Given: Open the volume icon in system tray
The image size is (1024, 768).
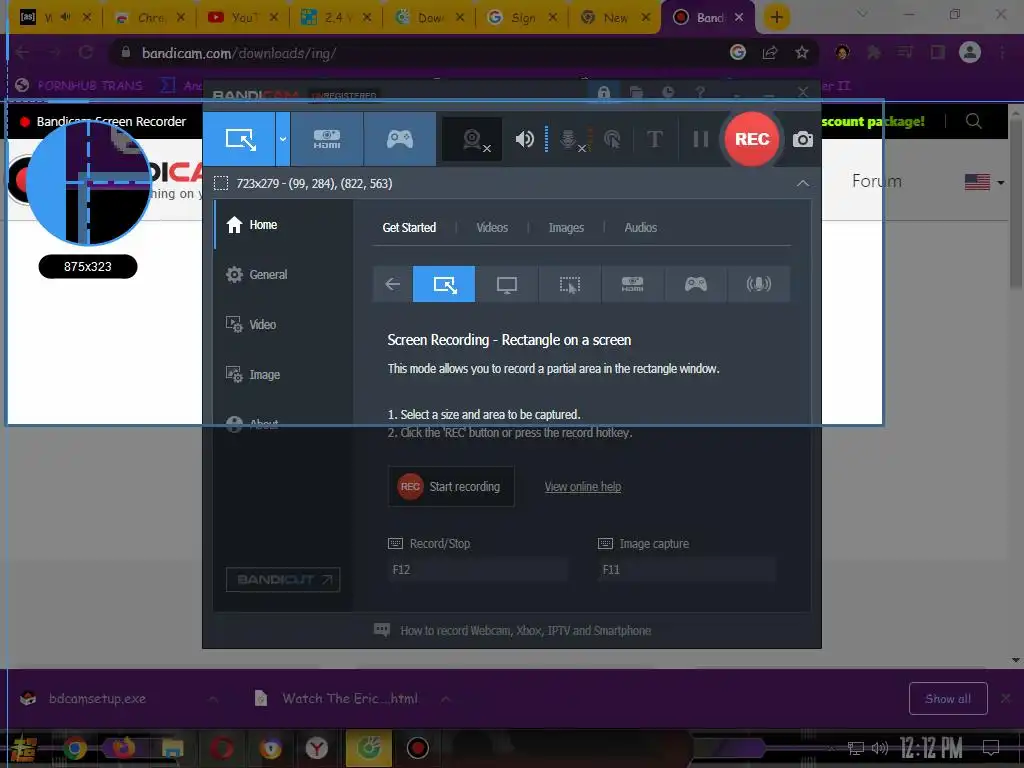Looking at the screenshot, I should 880,748.
